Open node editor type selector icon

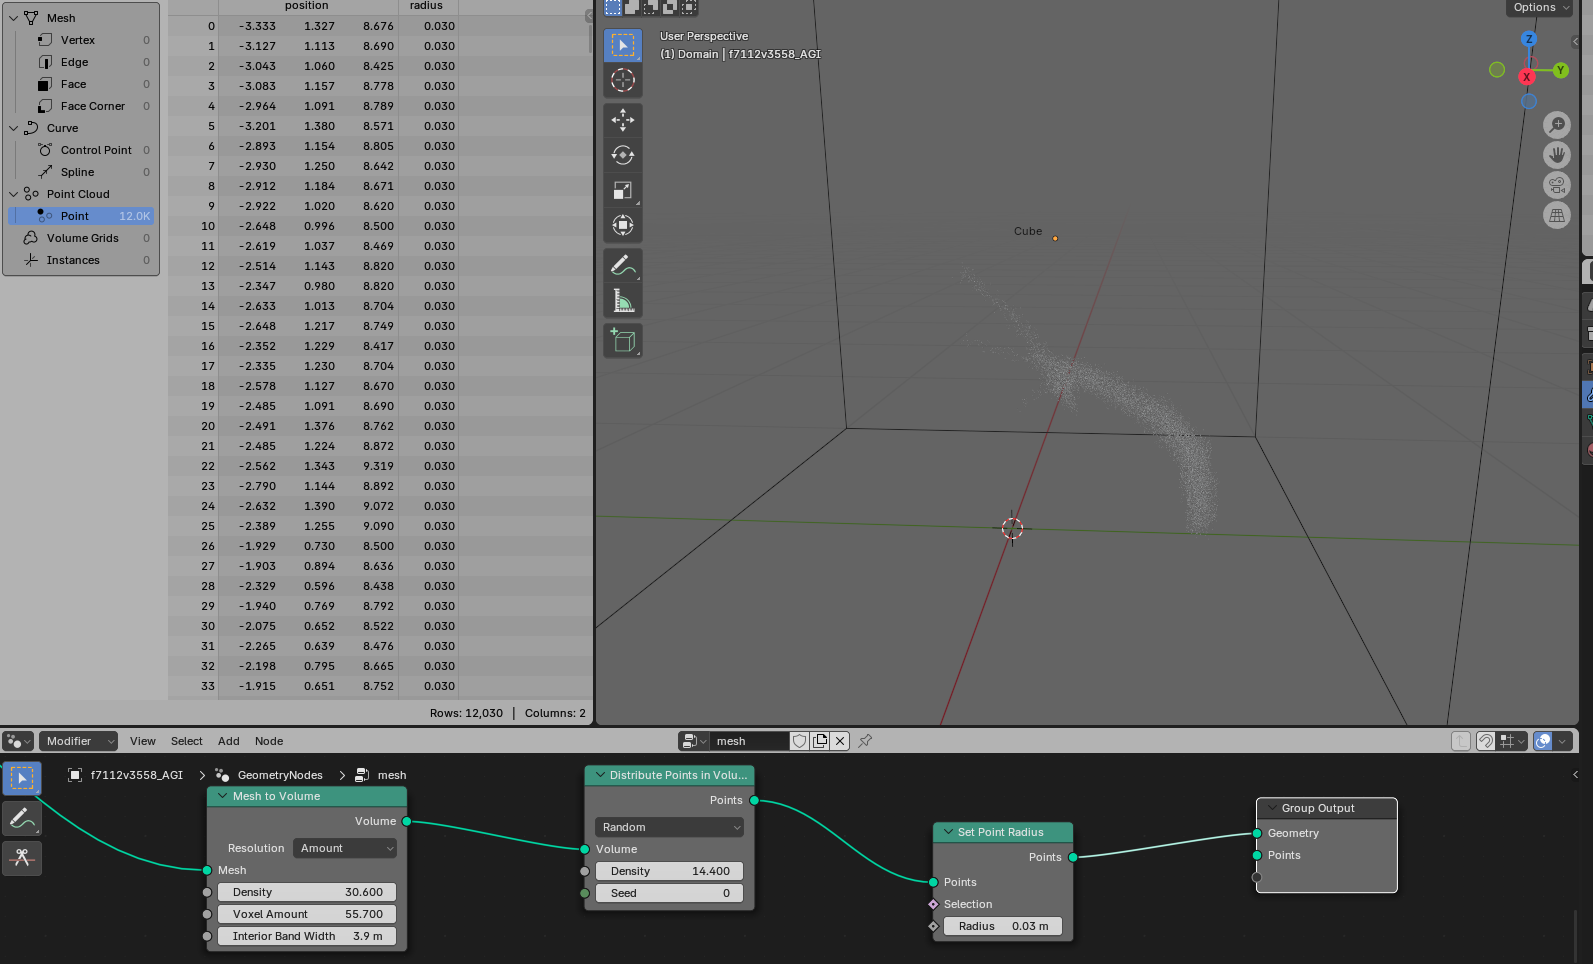18,741
